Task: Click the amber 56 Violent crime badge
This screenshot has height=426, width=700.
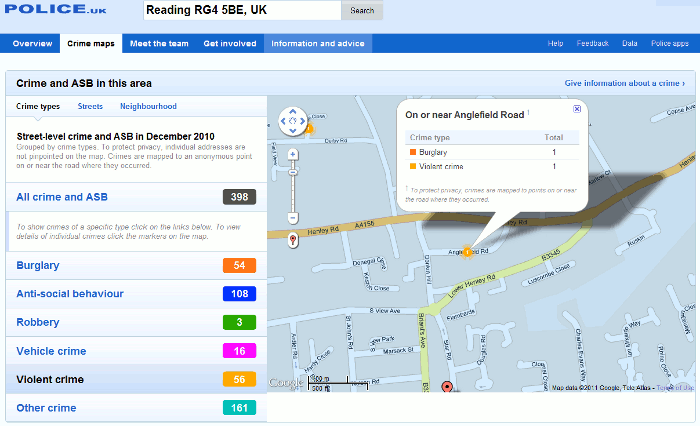Action: [x=239, y=380]
